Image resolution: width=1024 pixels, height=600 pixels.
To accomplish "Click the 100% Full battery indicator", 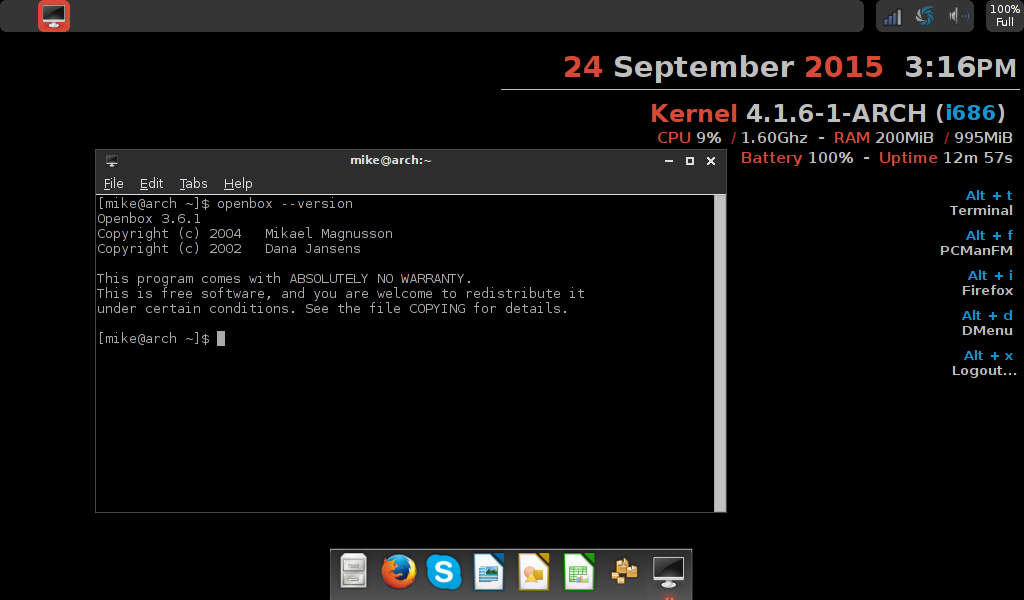I will [1005, 16].
